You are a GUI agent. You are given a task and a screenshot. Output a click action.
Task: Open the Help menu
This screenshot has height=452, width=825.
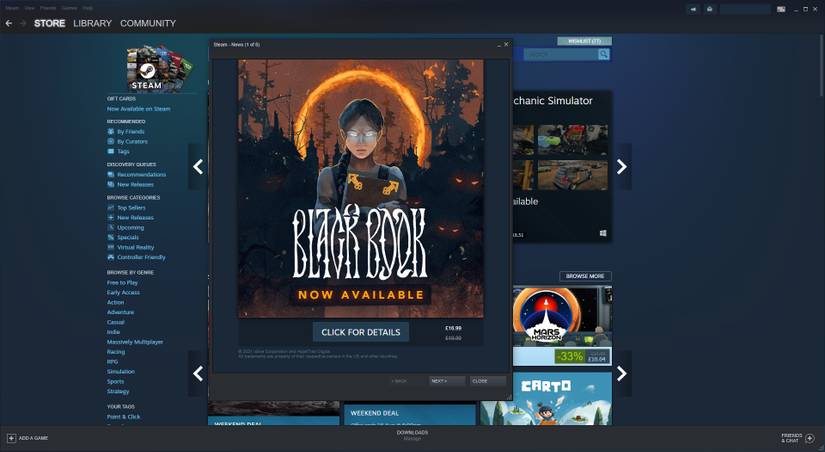(x=88, y=8)
